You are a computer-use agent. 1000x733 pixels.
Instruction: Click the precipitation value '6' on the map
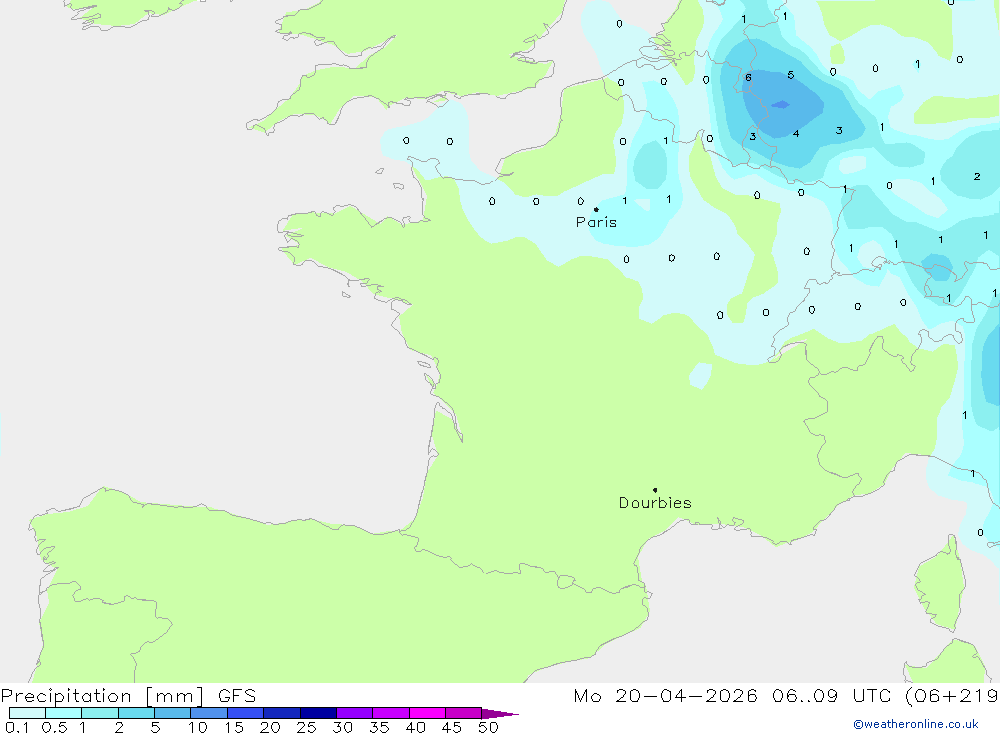click(748, 78)
